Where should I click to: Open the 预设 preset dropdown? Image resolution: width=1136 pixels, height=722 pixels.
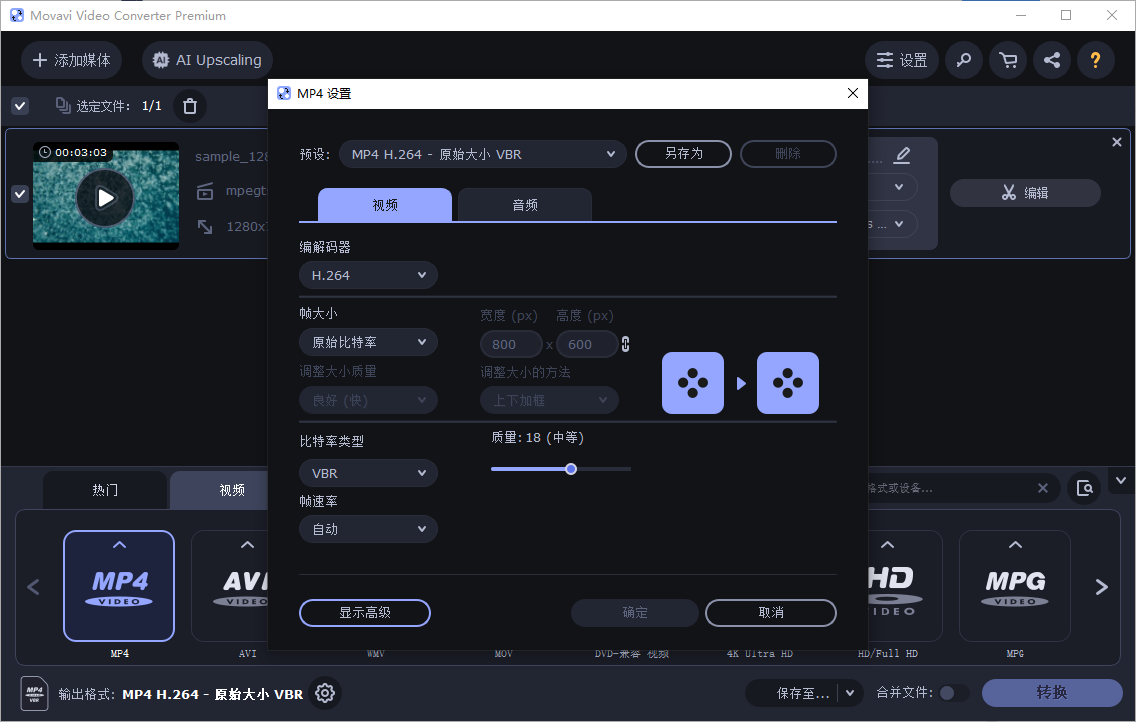pyautogui.click(x=482, y=154)
